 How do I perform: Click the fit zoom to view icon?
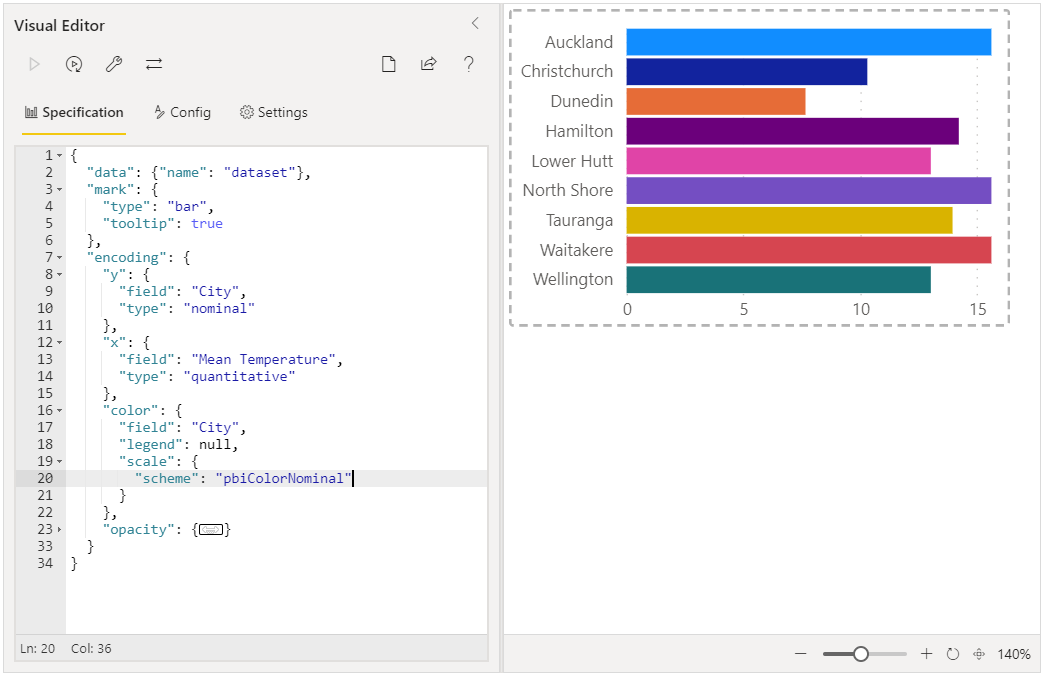point(979,654)
